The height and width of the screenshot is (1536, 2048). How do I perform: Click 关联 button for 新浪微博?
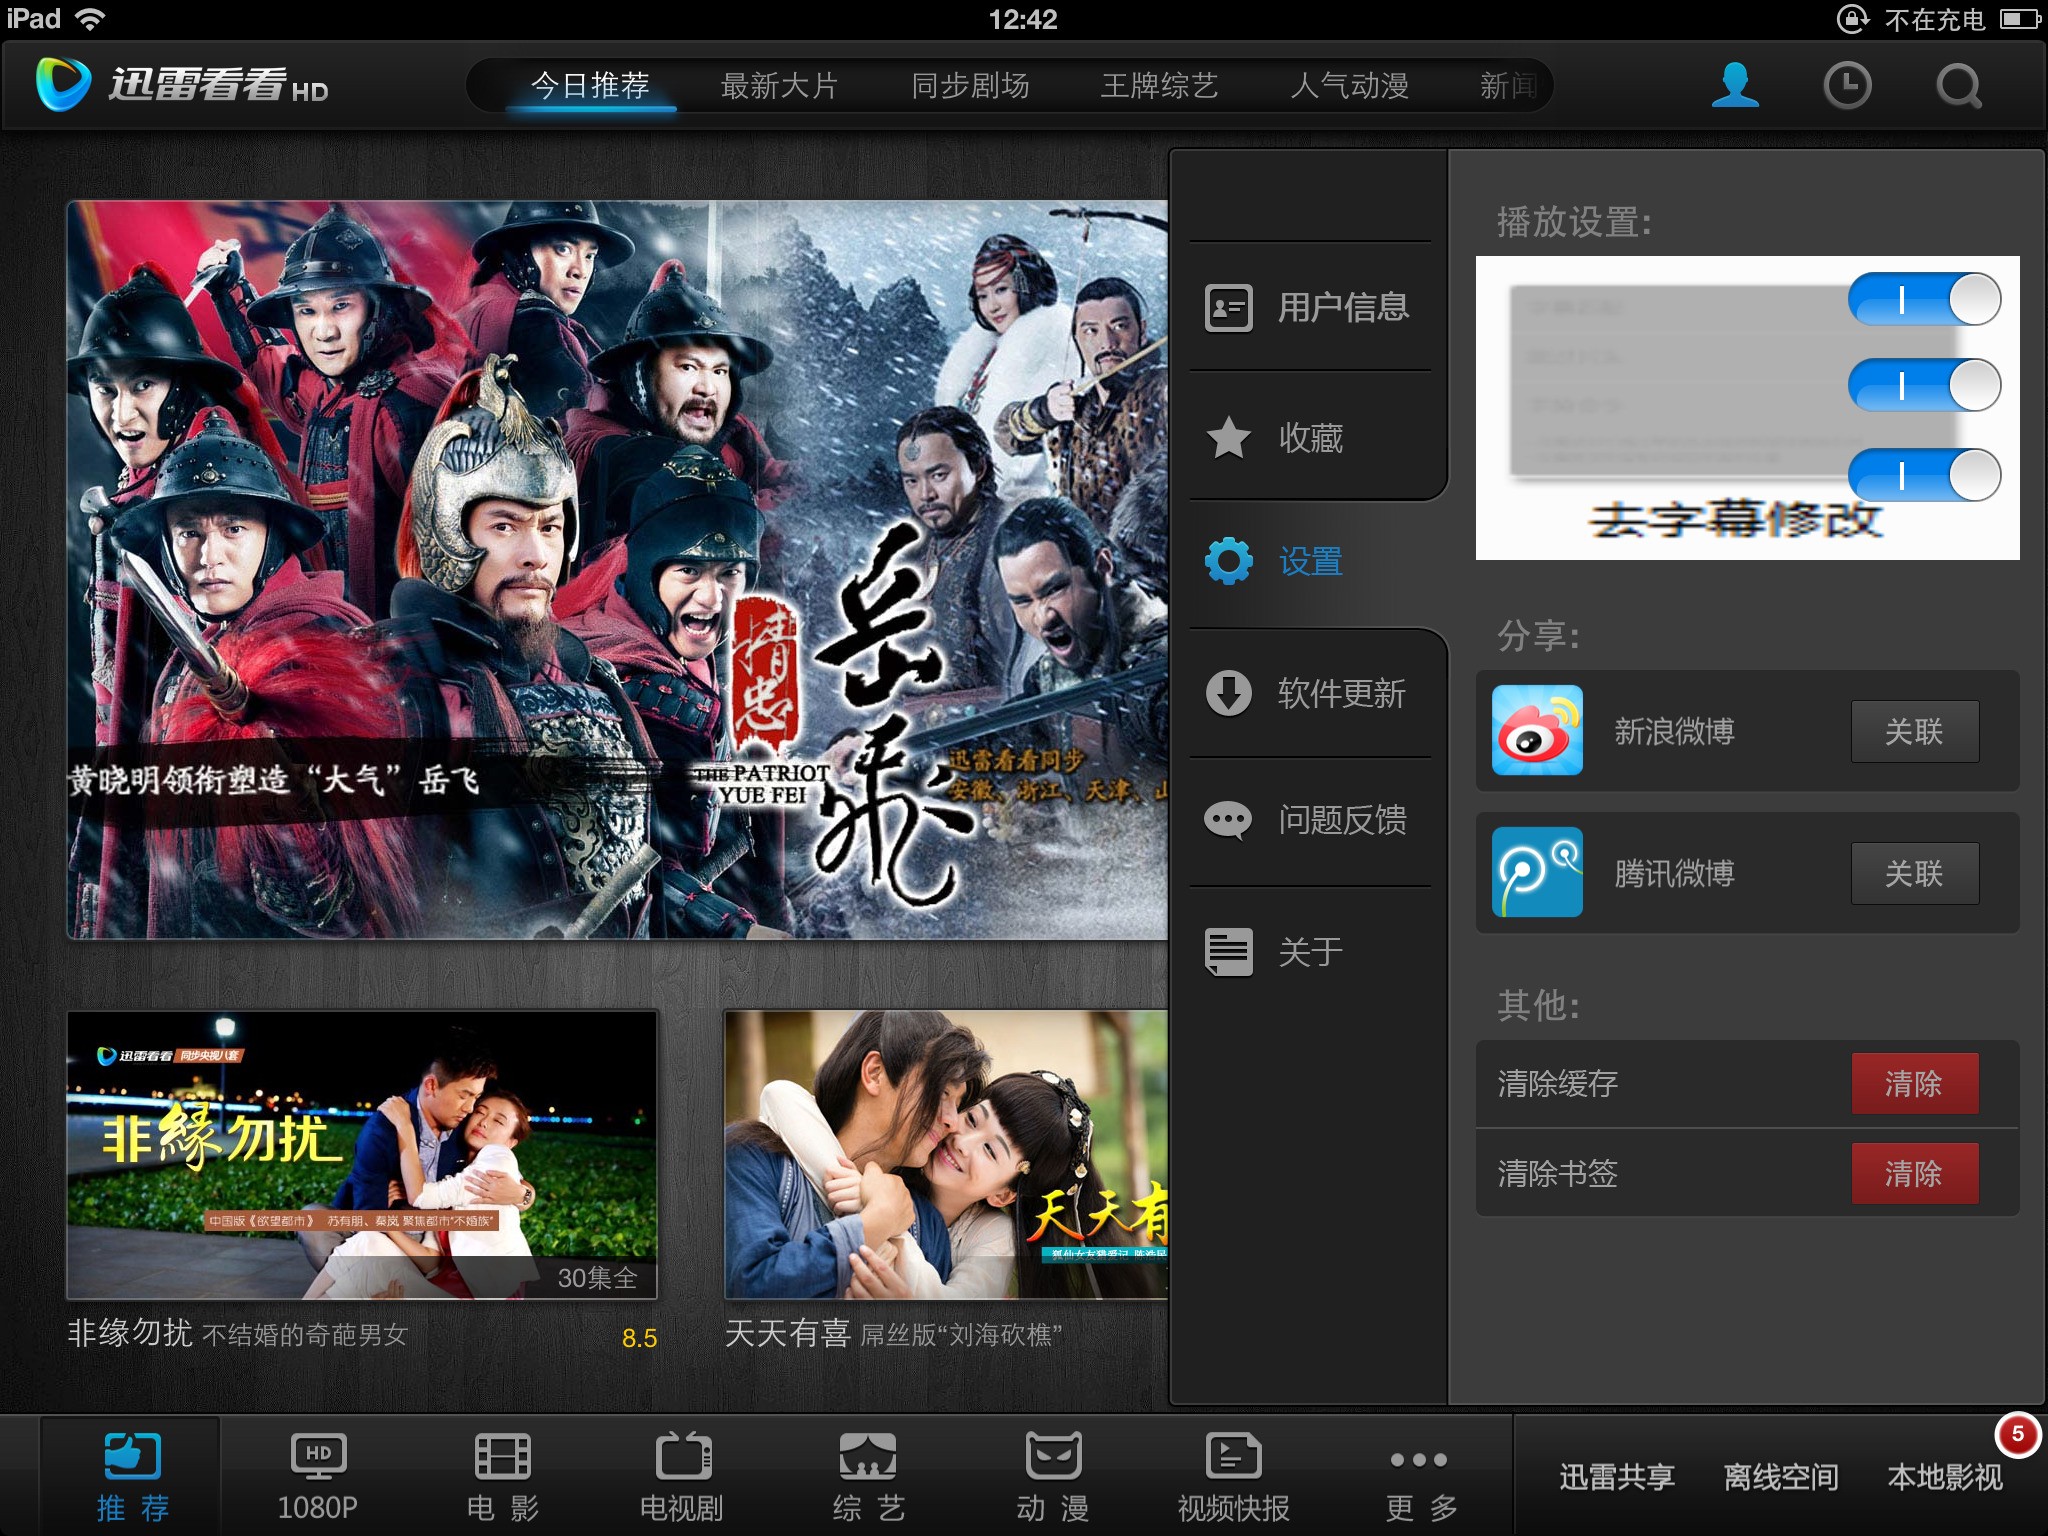[1914, 731]
